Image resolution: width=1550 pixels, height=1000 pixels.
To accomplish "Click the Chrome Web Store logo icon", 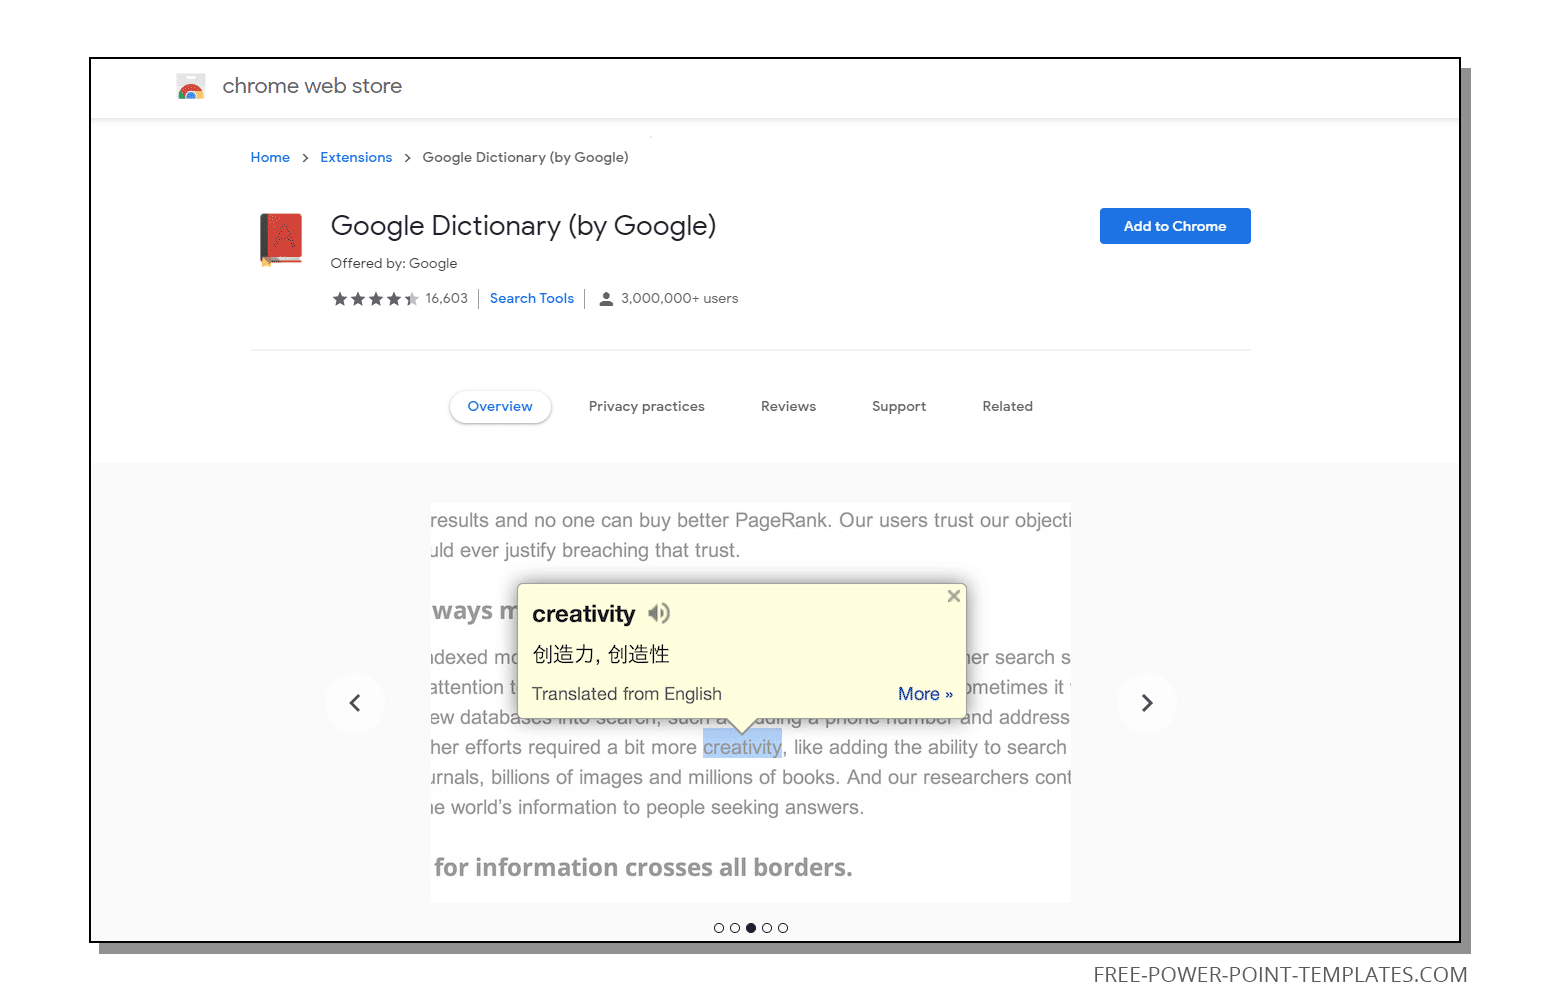I will (x=191, y=87).
